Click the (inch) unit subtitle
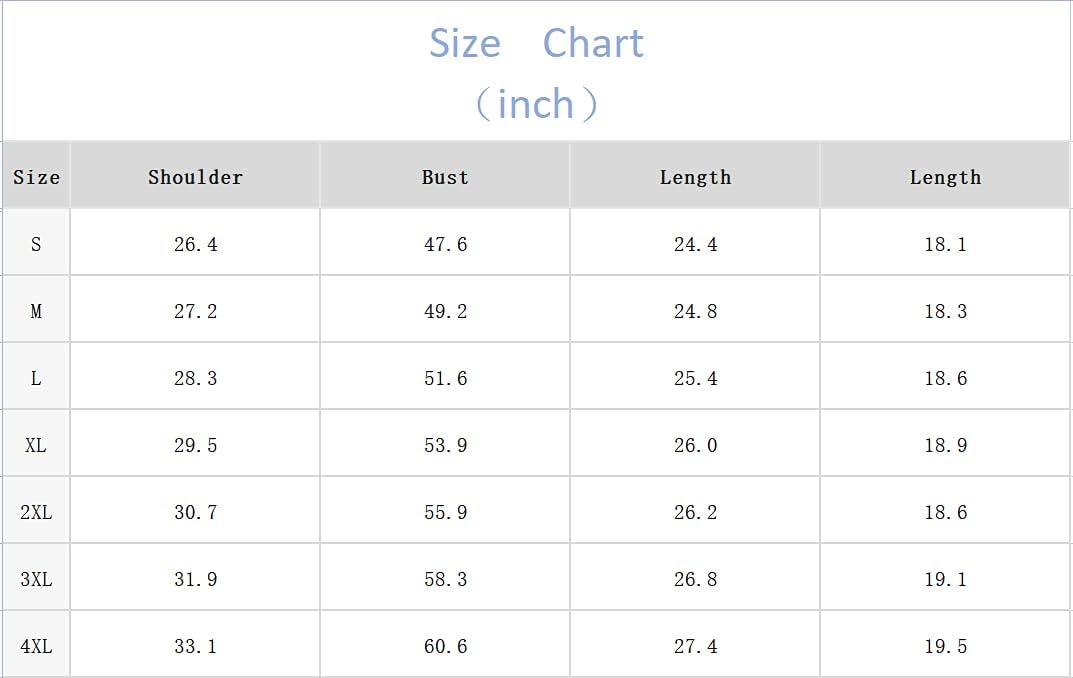1073x678 pixels. point(536,104)
